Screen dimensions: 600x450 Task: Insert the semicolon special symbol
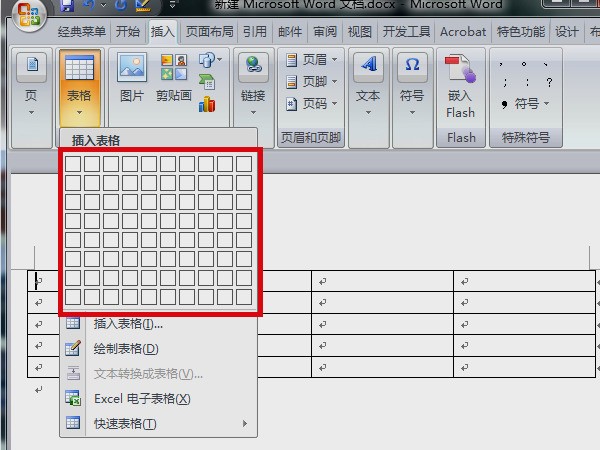point(505,82)
